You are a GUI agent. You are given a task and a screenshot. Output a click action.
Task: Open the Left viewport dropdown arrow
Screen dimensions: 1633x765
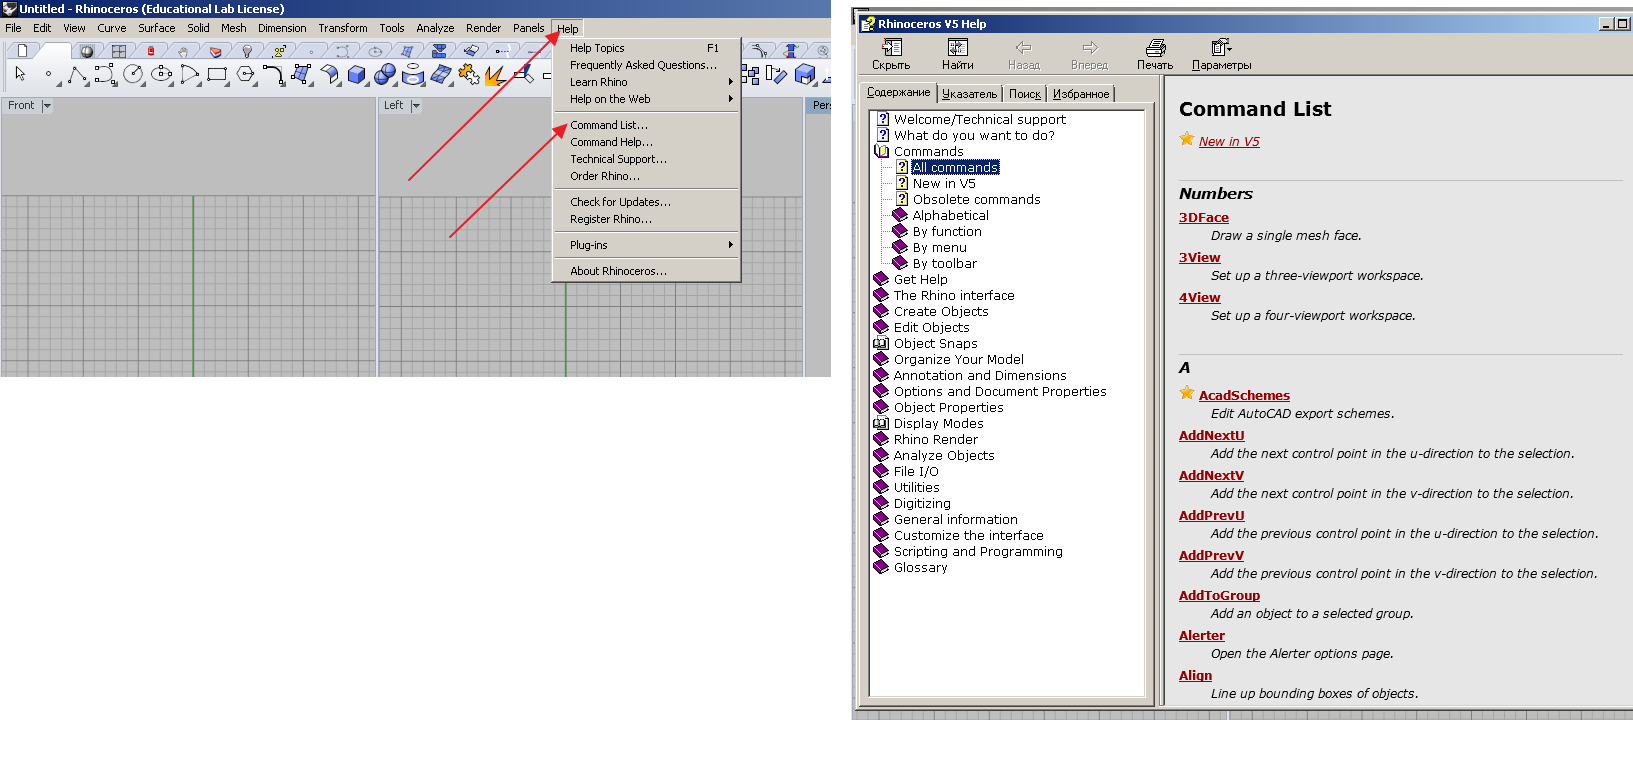(416, 106)
